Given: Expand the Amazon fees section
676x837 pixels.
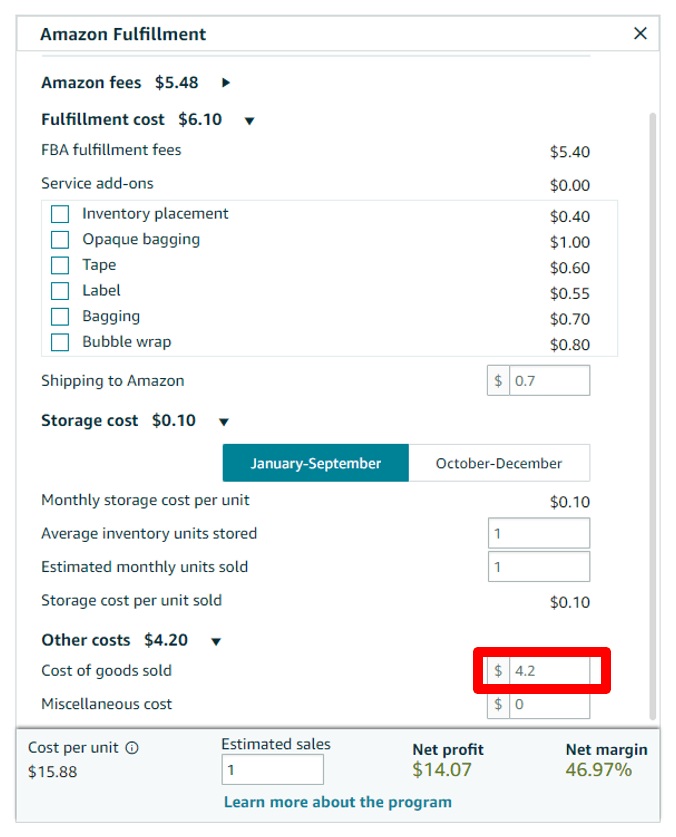Looking at the screenshot, I should click(226, 83).
